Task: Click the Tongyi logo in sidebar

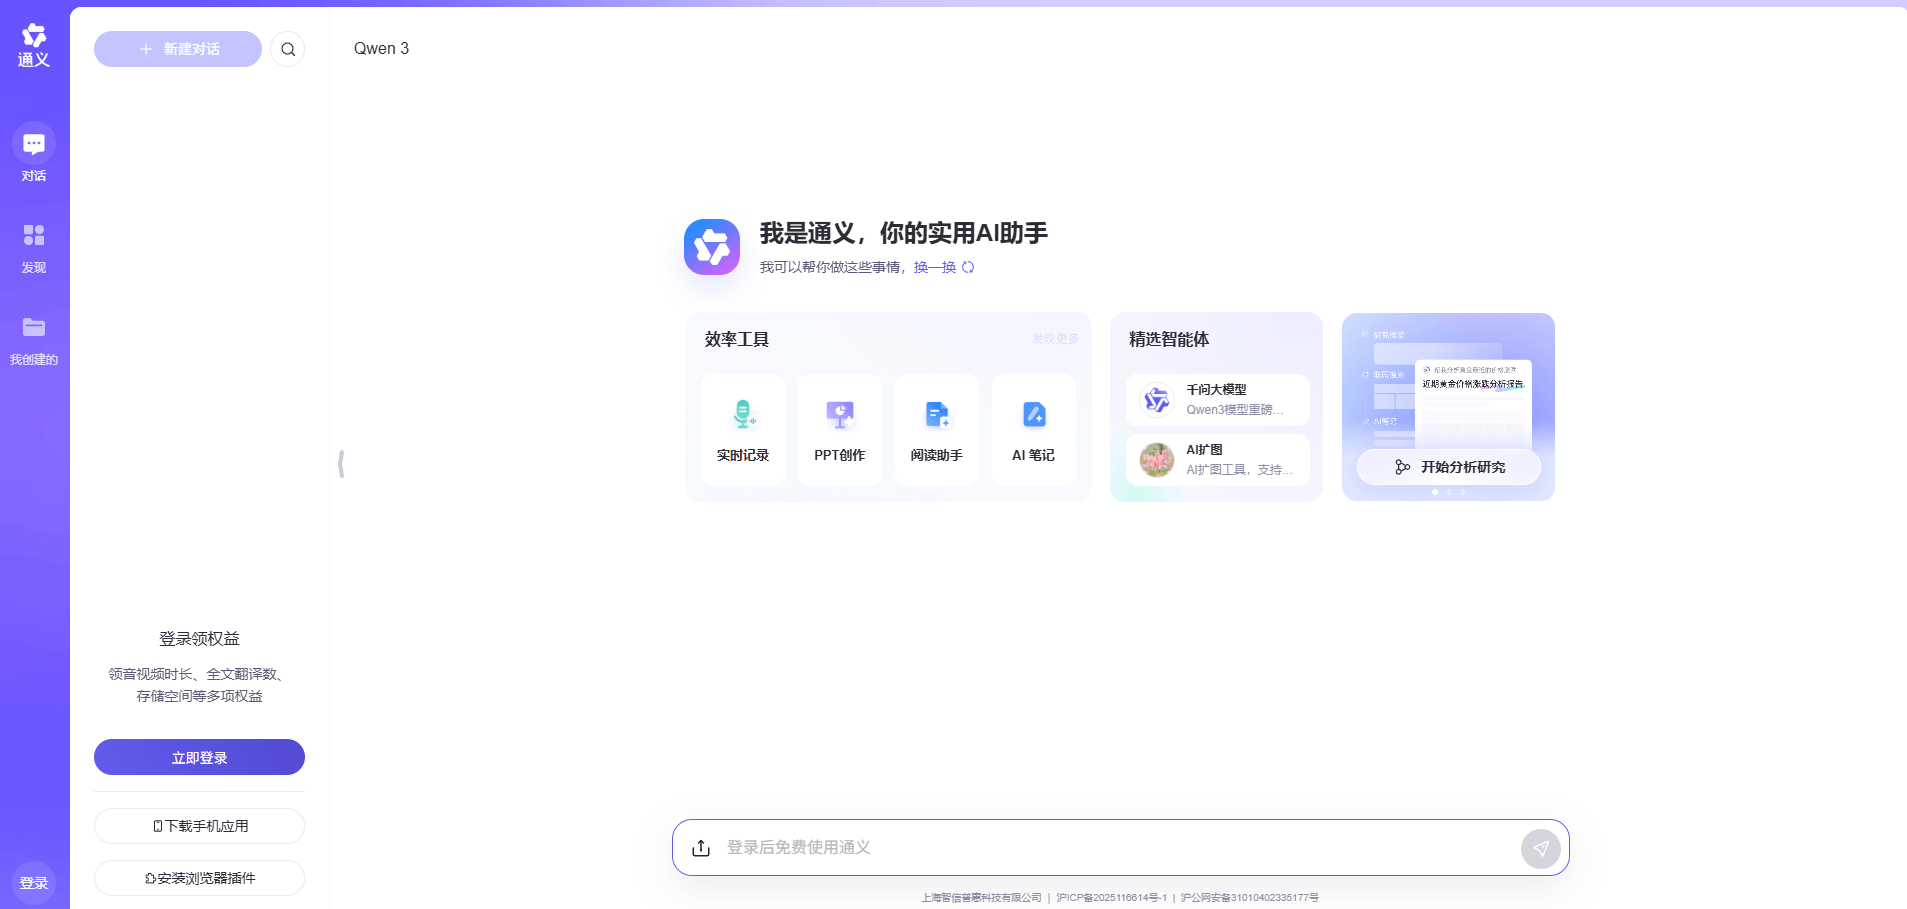Action: pos(34,45)
